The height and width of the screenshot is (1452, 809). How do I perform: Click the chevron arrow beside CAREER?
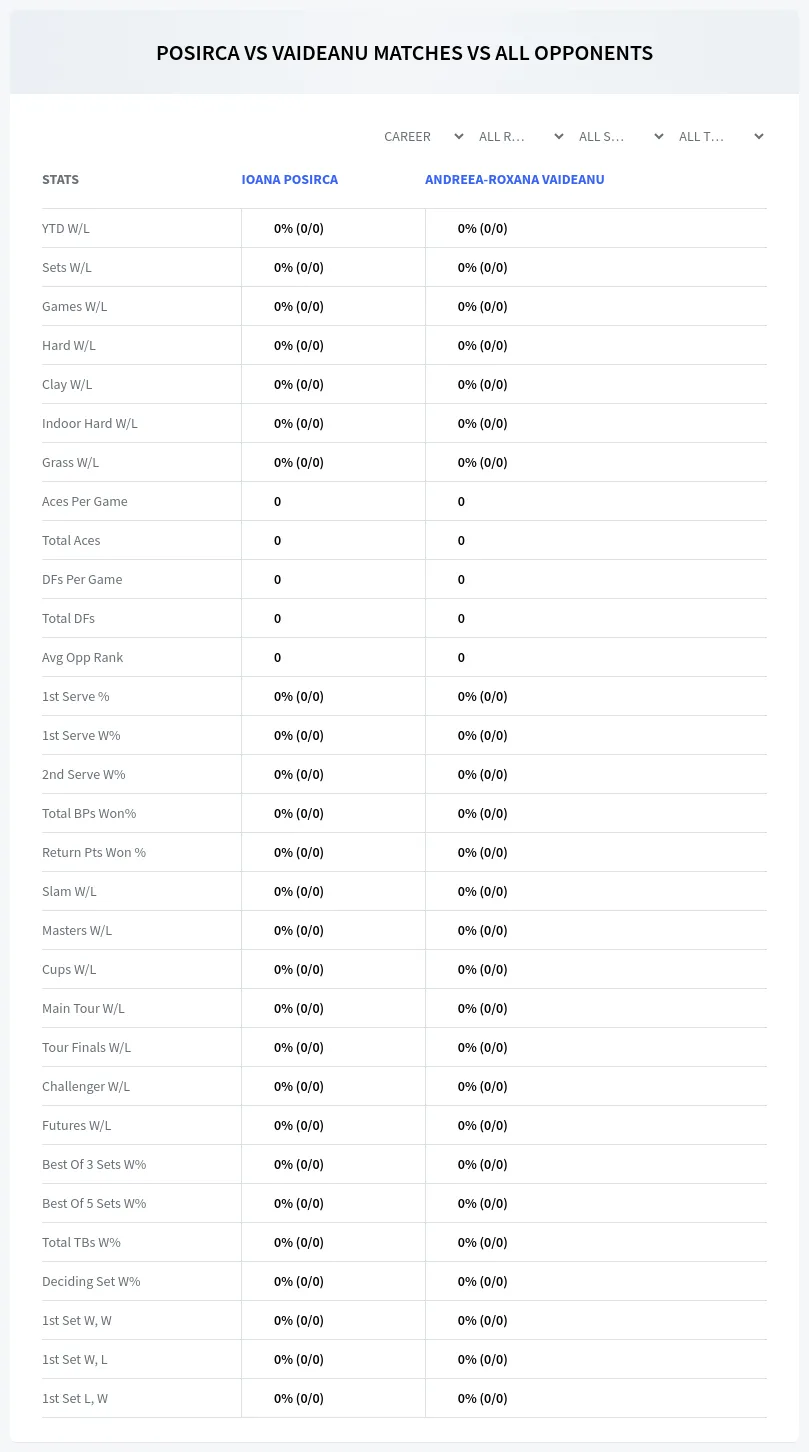(x=459, y=136)
